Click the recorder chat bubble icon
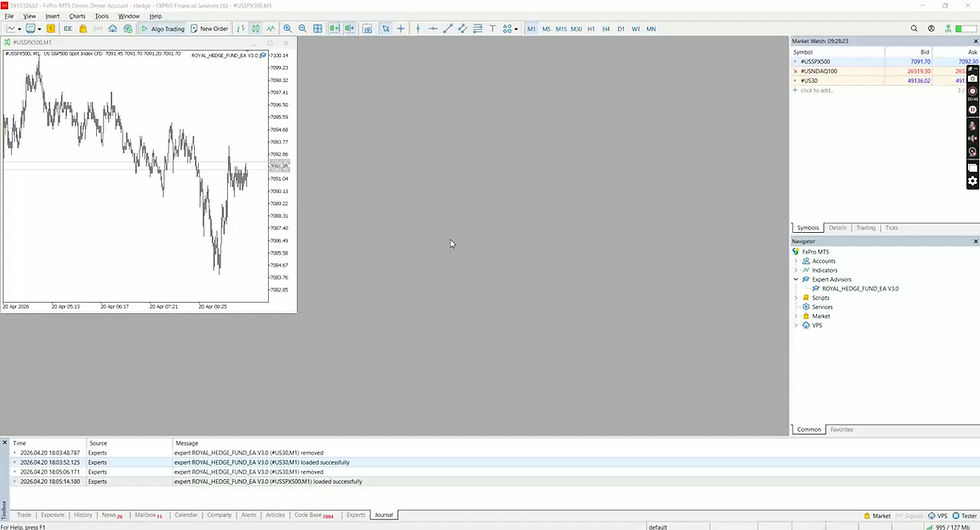 pyautogui.click(x=972, y=168)
